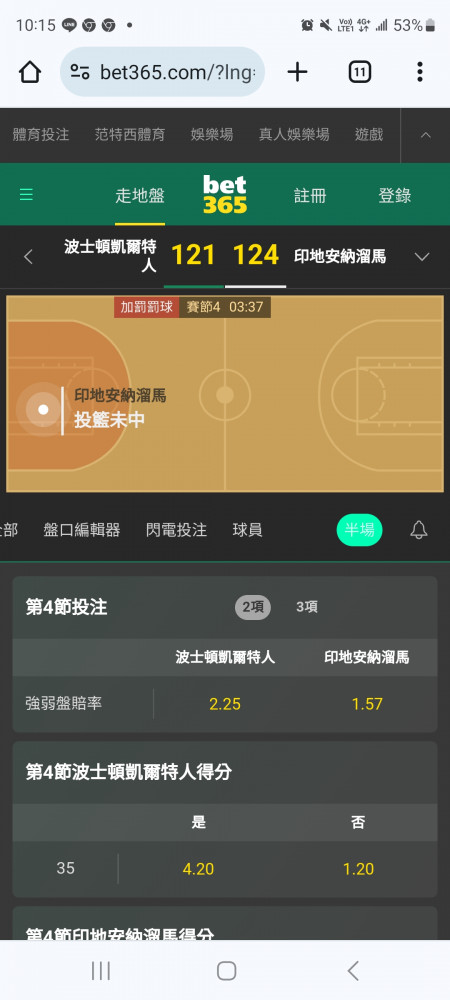Open the 娛樂場 tab
Image resolution: width=450 pixels, height=1000 pixels.
point(212,135)
